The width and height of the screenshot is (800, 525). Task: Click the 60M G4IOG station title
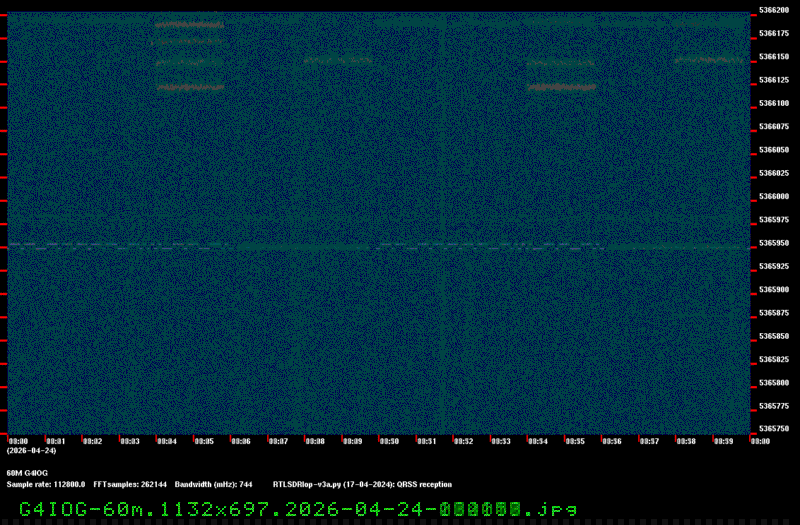27,472
